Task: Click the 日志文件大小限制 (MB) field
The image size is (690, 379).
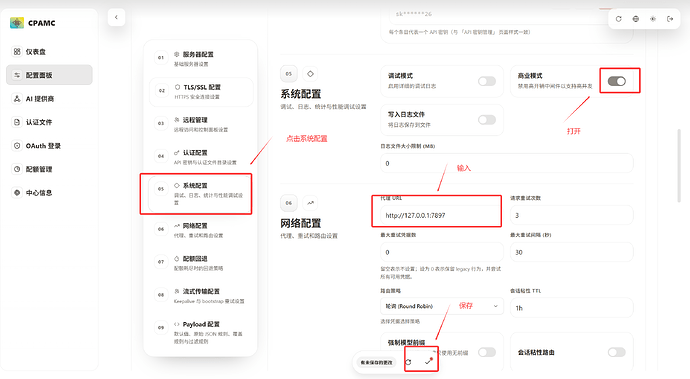Action: 507,163
